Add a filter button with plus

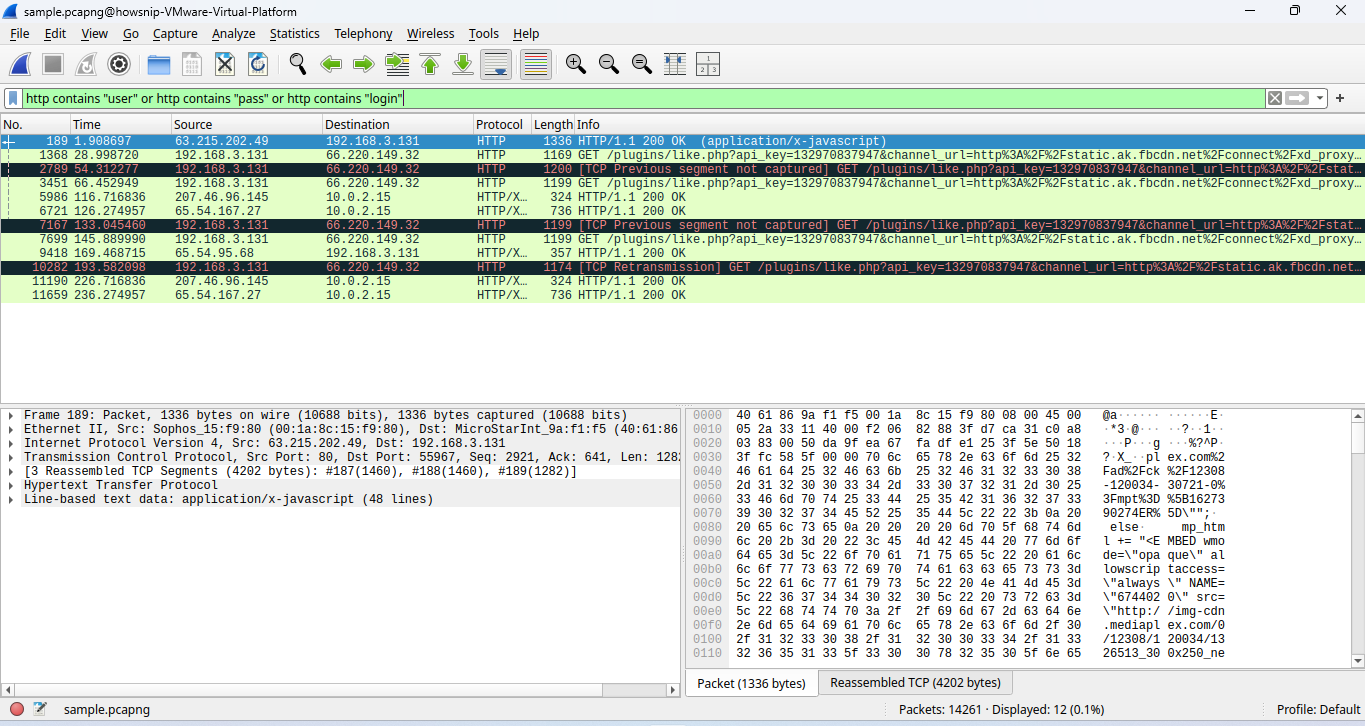point(1340,98)
